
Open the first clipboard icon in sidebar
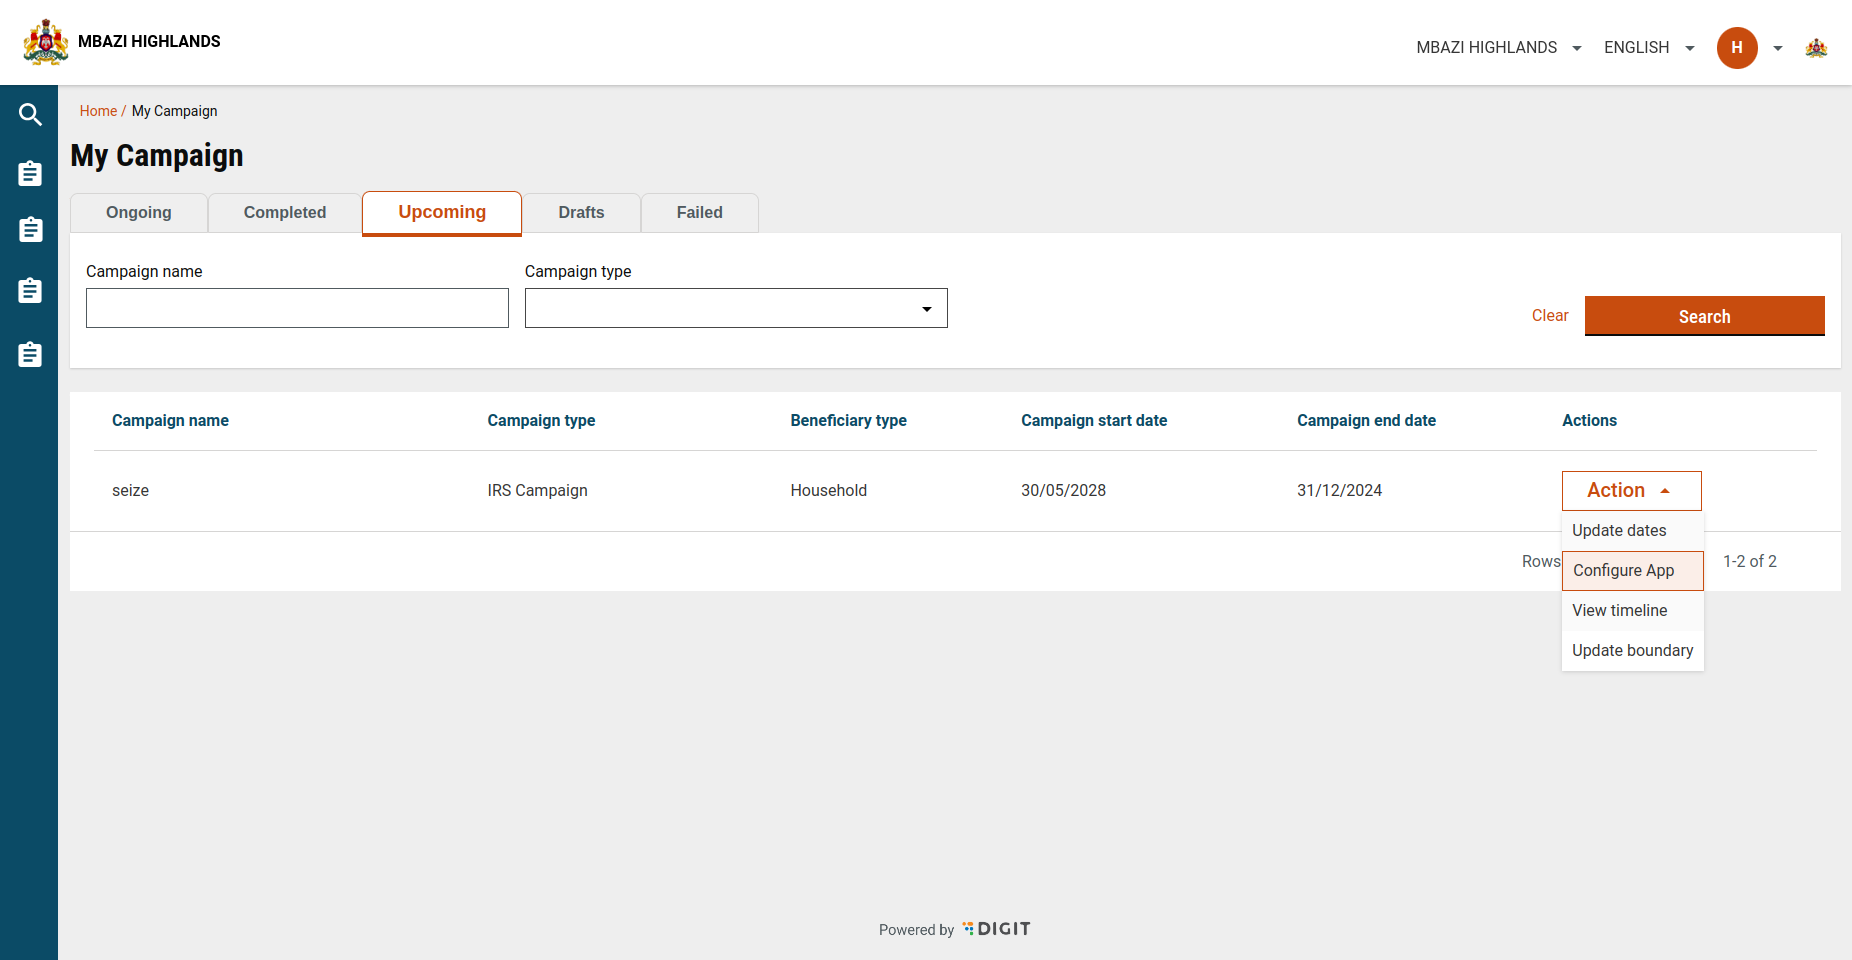pyautogui.click(x=30, y=174)
